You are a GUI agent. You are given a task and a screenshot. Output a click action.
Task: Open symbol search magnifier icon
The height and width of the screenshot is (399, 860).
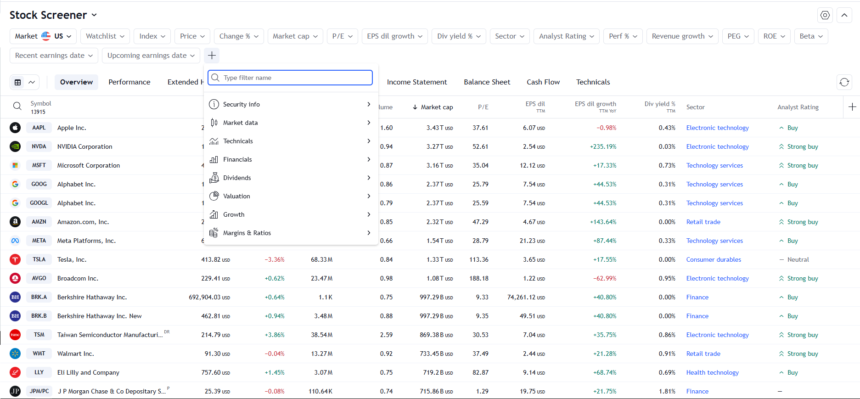17,106
